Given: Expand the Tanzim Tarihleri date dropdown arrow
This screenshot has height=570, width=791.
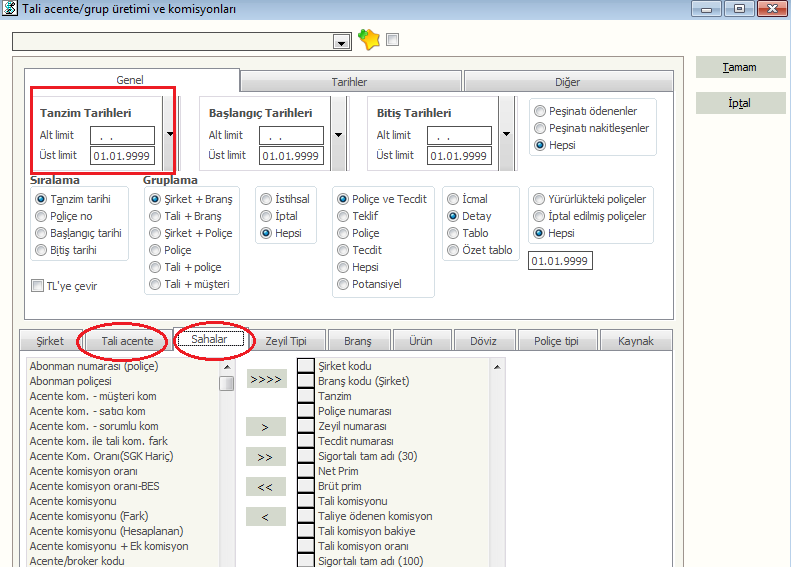Looking at the screenshot, I should pyautogui.click(x=169, y=133).
